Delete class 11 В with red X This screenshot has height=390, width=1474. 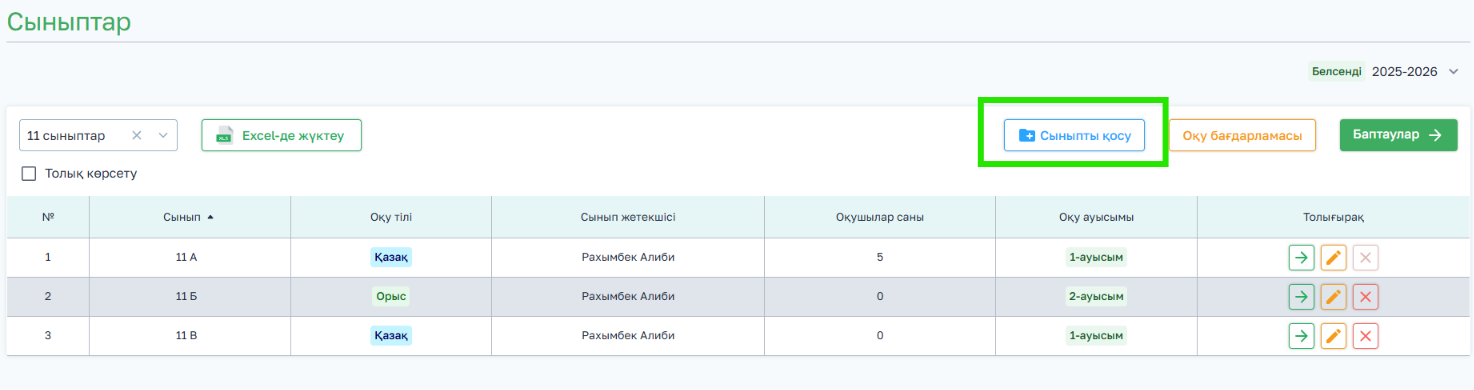point(1365,335)
